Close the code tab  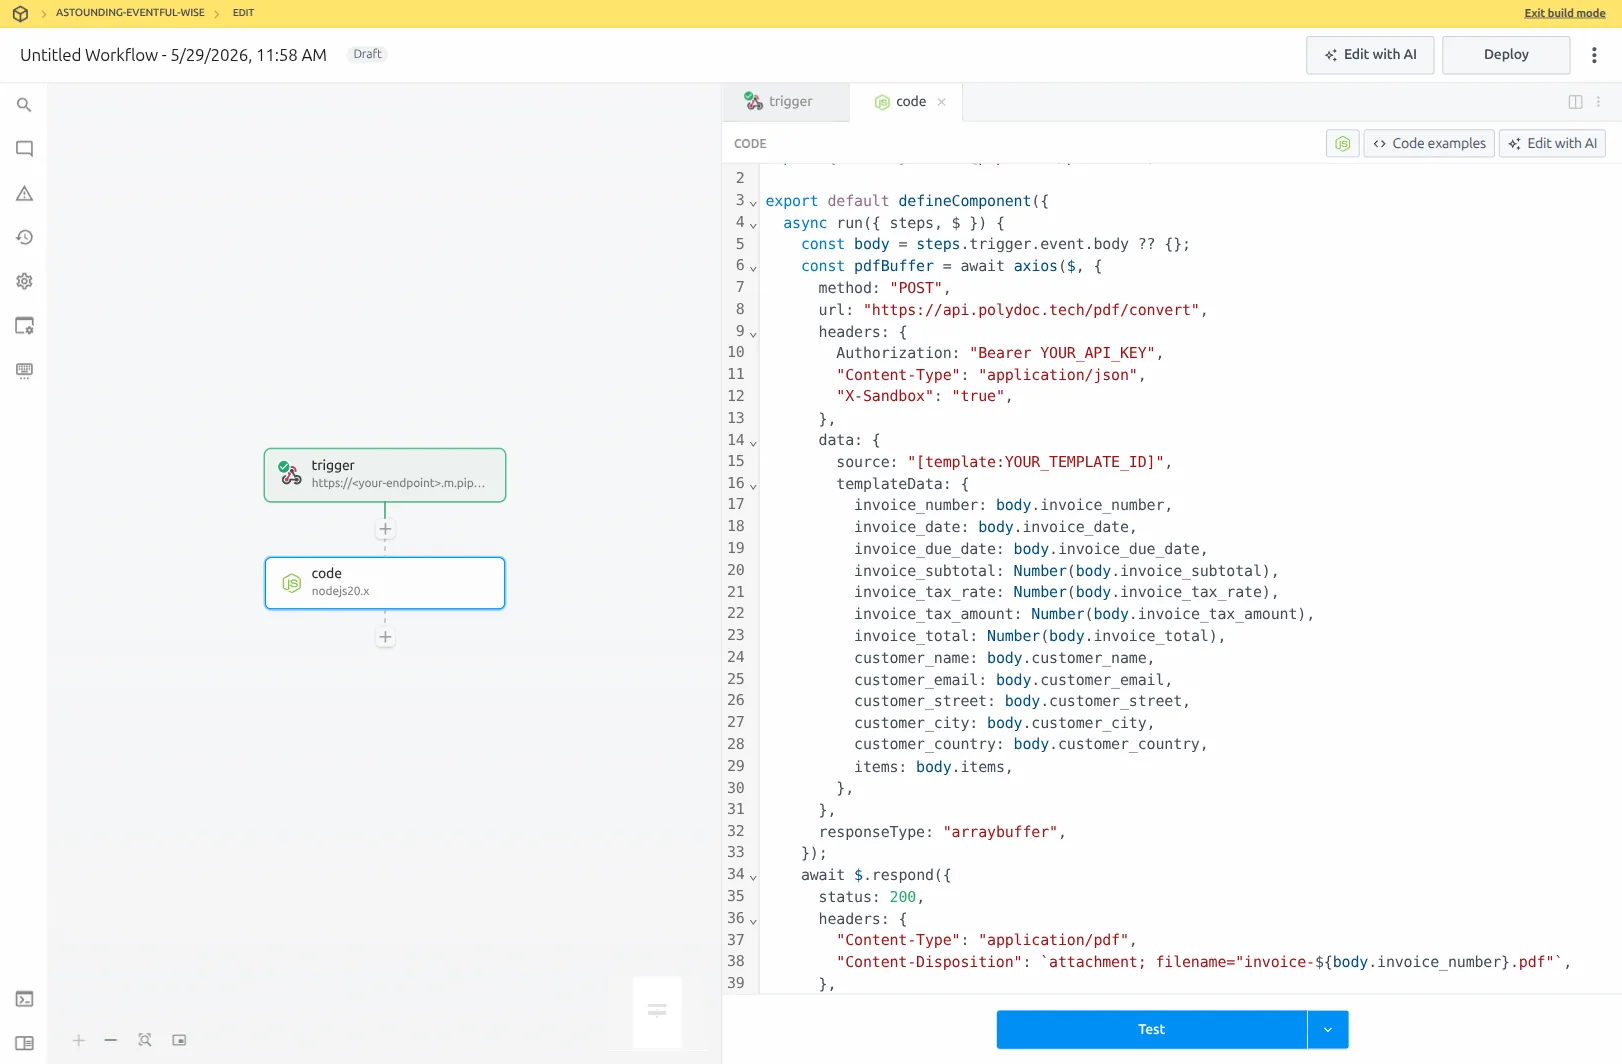[941, 102]
